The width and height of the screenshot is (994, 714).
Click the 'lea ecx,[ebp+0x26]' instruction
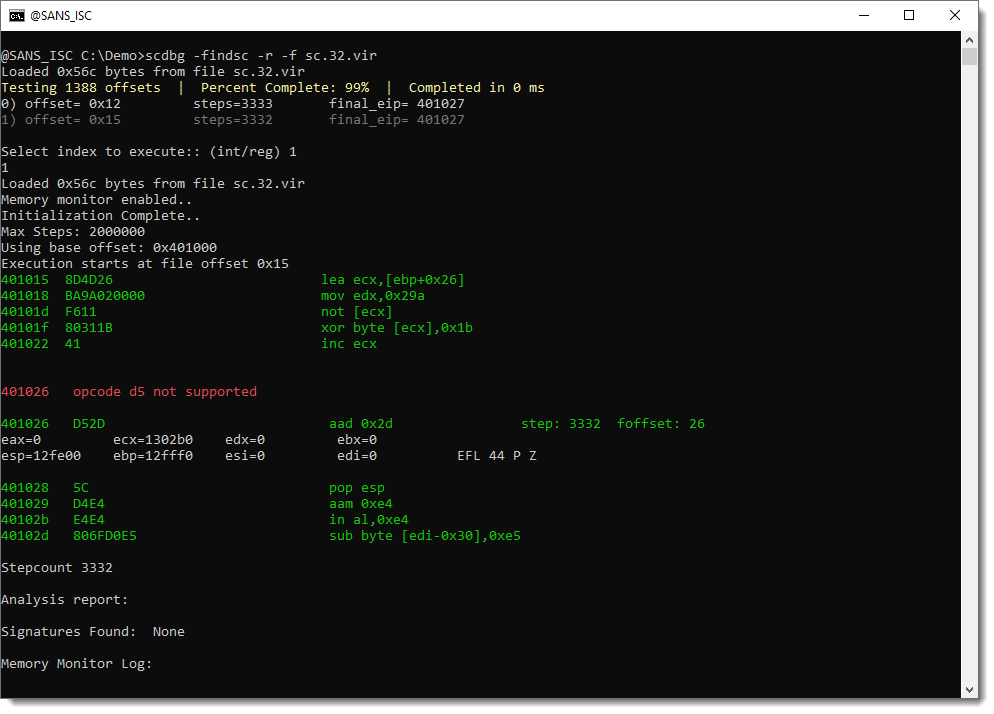(392, 280)
